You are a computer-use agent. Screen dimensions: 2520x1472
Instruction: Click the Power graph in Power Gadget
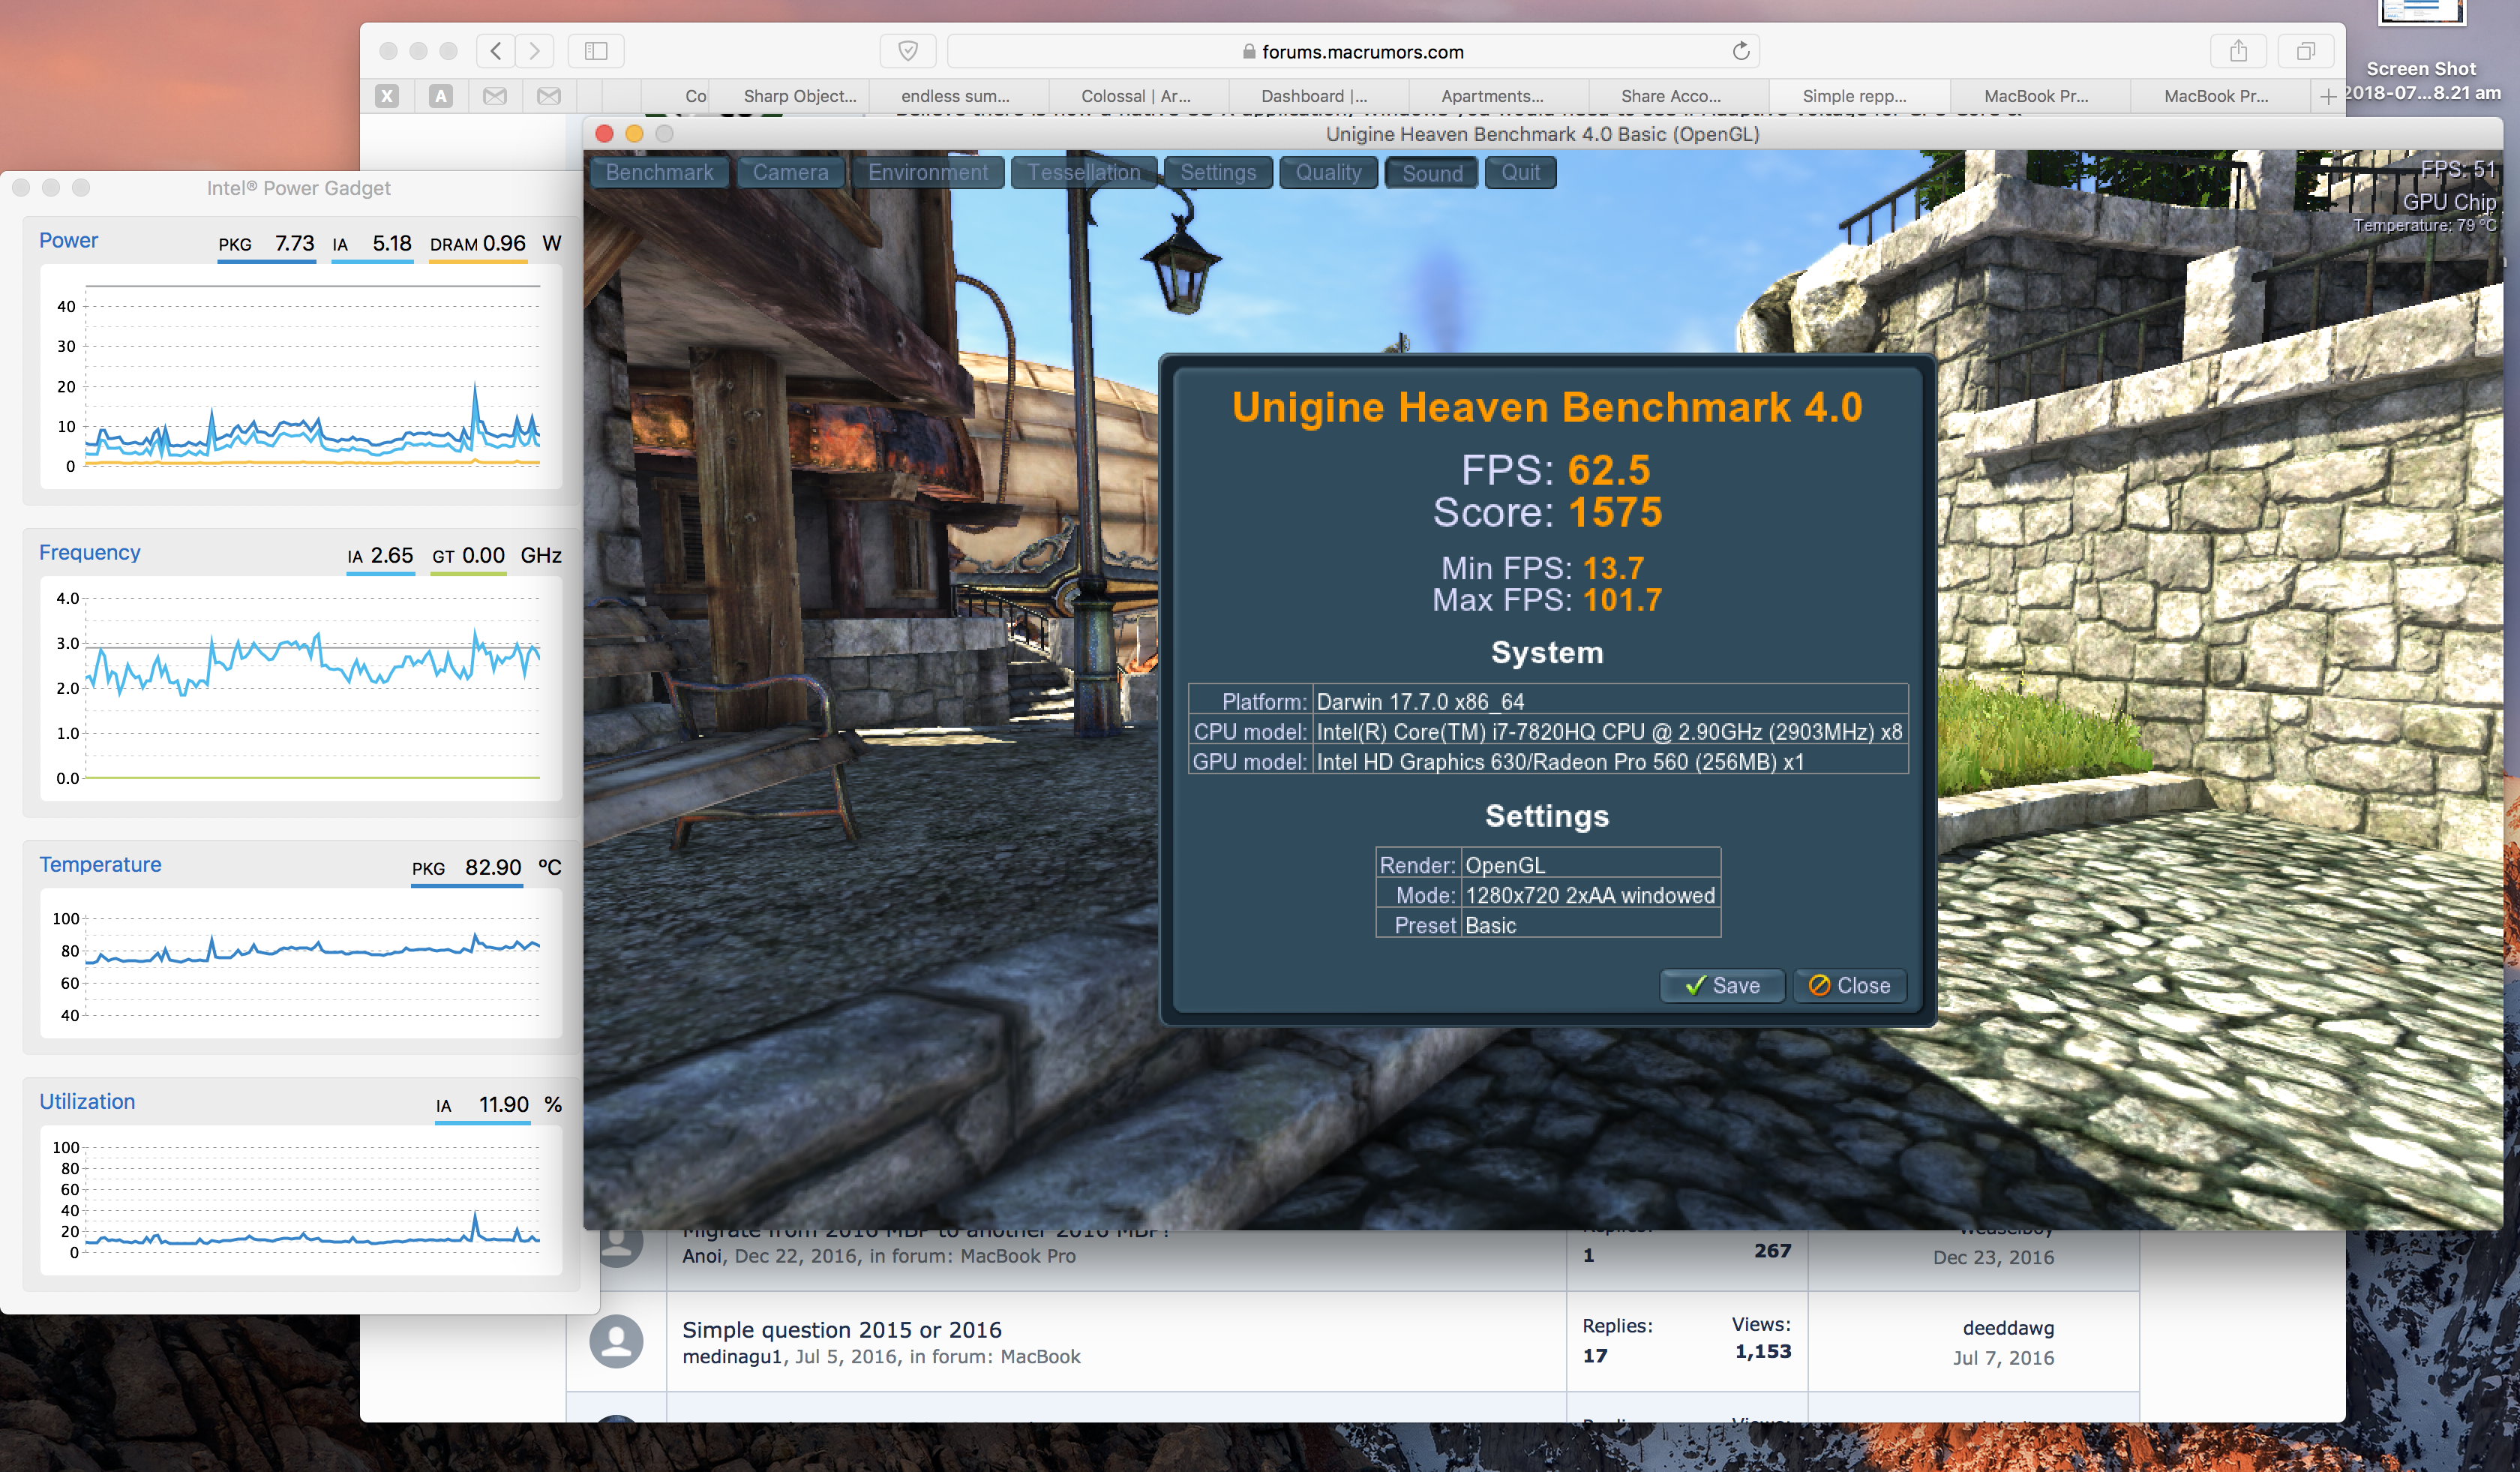click(x=301, y=377)
